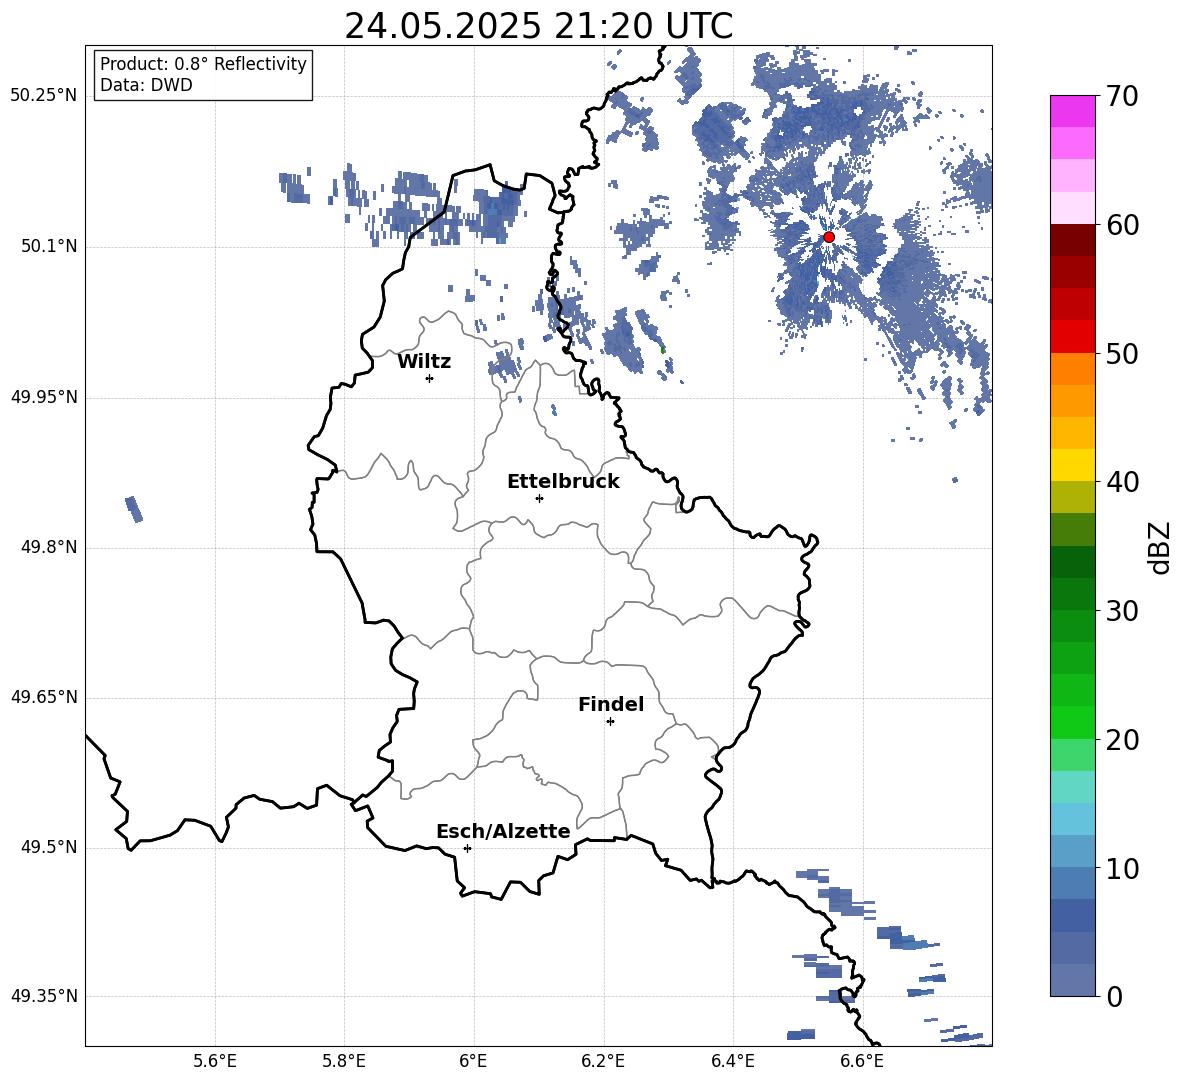Click the 5.6°E longitude label

pyautogui.click(x=215, y=1061)
